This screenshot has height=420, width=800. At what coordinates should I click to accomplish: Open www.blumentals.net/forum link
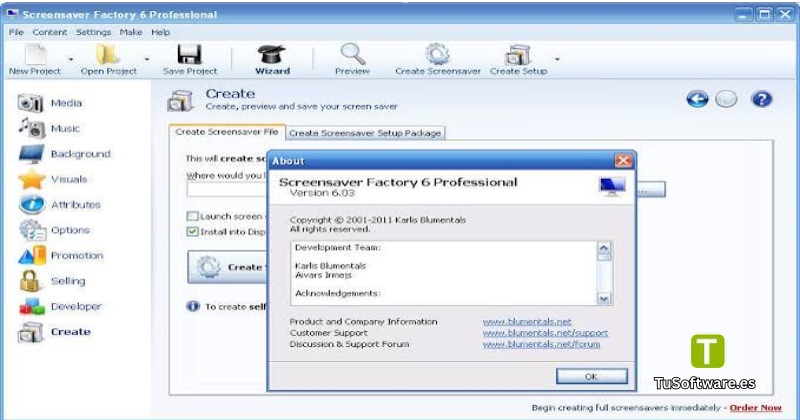[x=541, y=344]
